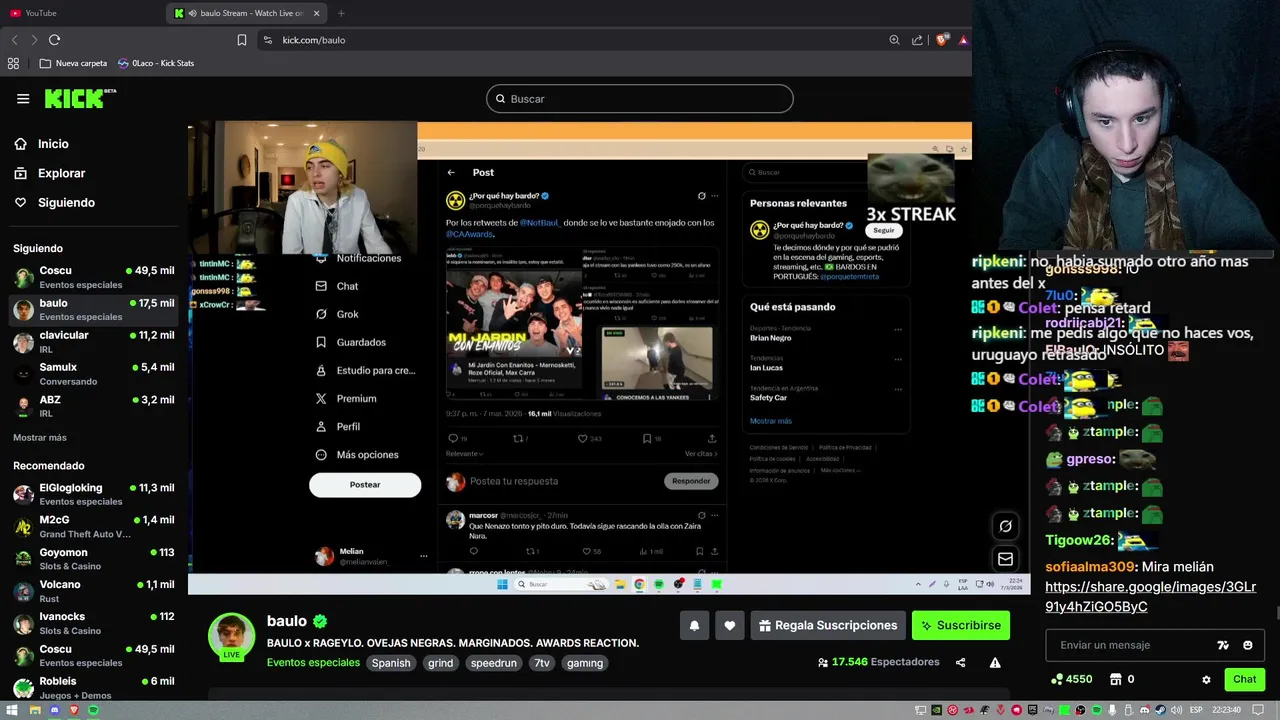Open Siguiendo in Kick sidebar
This screenshot has width=1280, height=720.
[54, 202]
